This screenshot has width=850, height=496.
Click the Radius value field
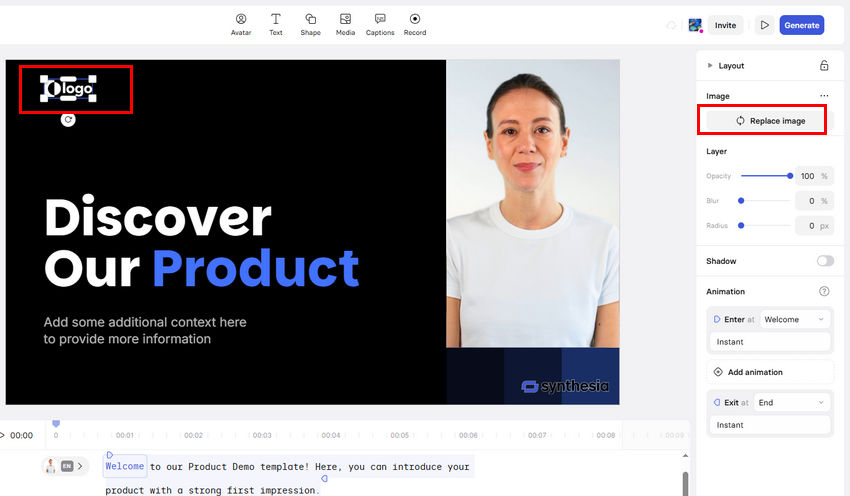click(814, 226)
